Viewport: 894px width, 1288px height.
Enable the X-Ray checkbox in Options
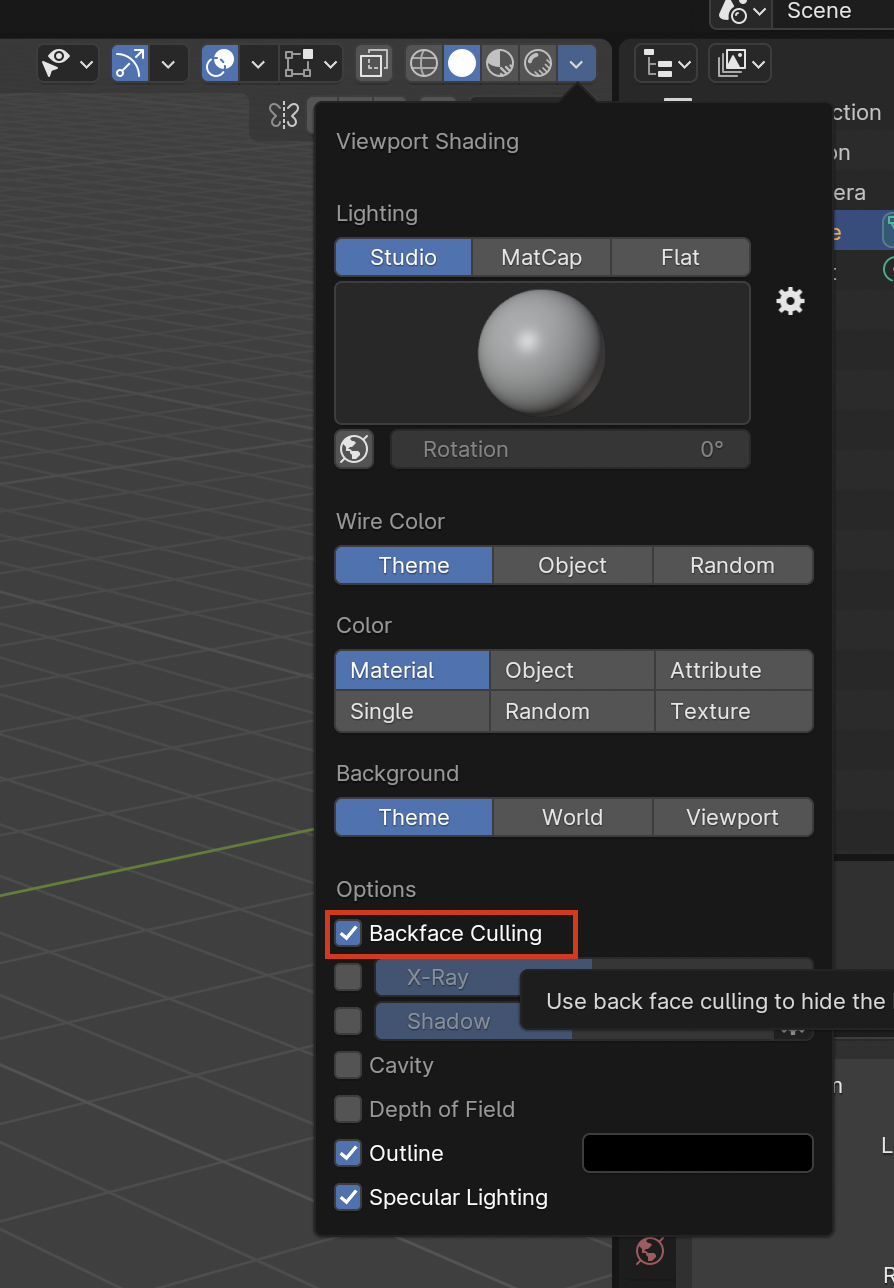click(x=348, y=977)
